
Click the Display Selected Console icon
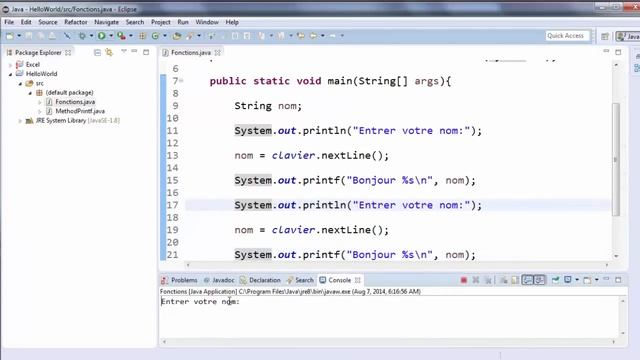(567, 280)
